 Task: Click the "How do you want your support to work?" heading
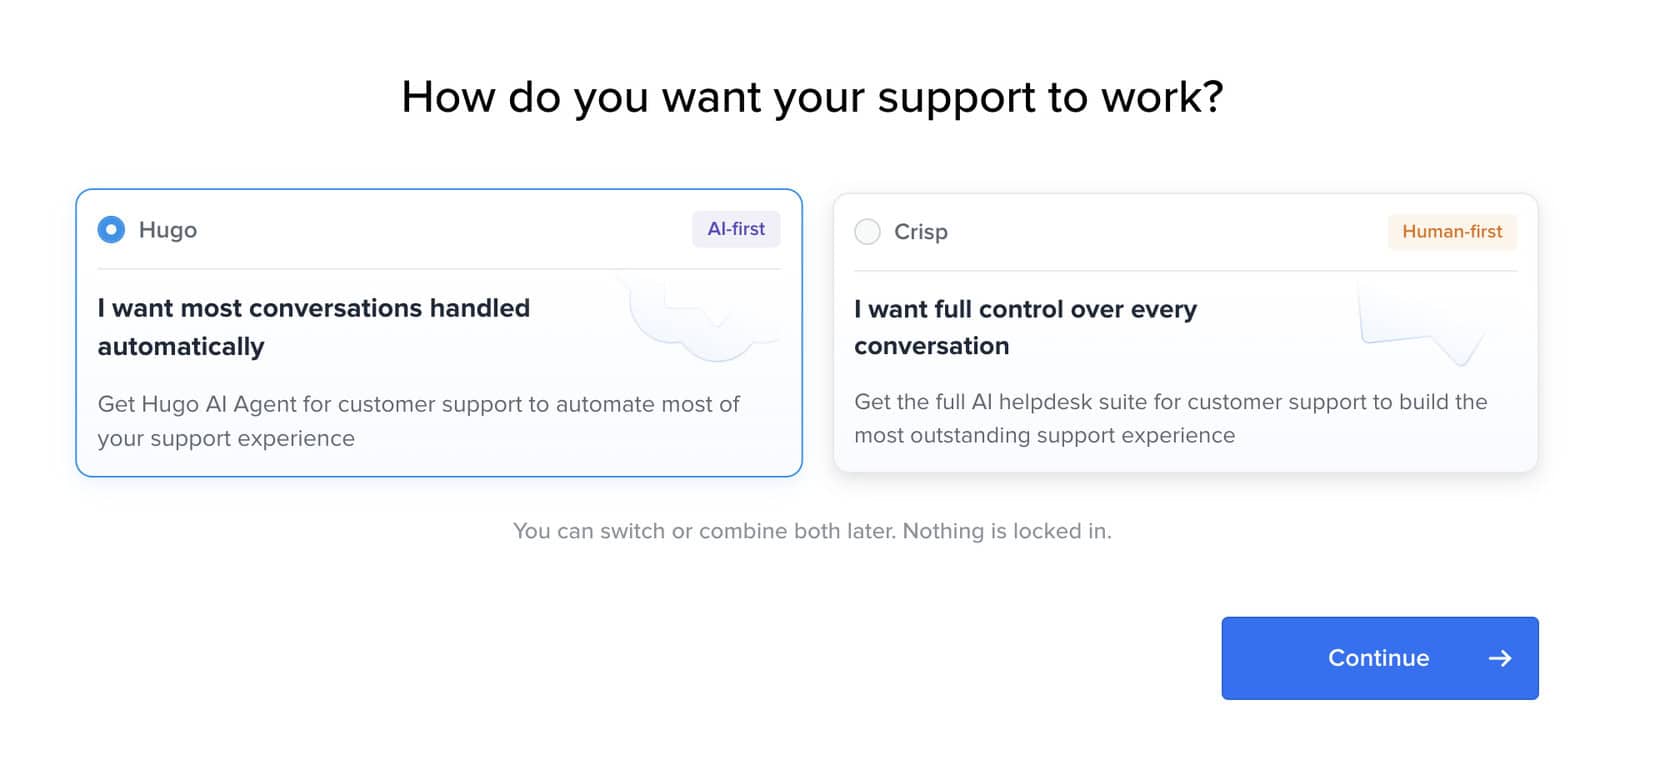pos(812,97)
